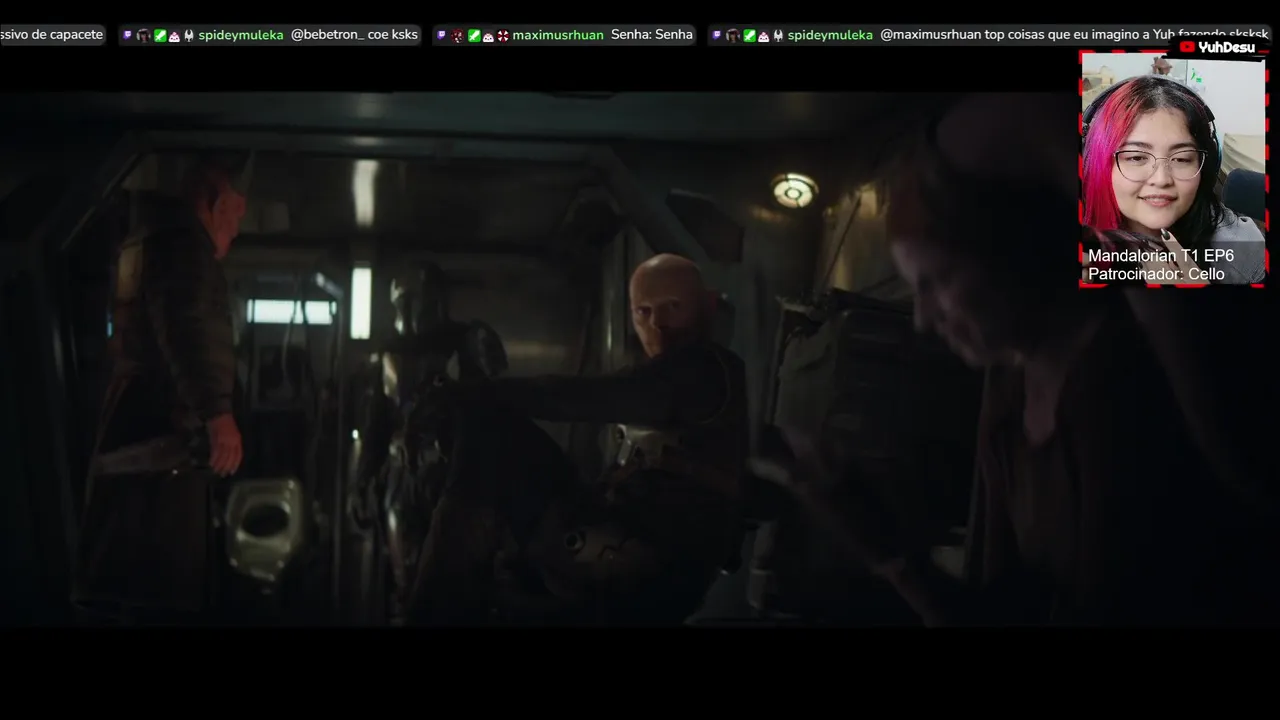The height and width of the screenshot is (720, 1280).
Task: Click Twitch badge before spideymuleka's @maximusrhuan message
Action: pos(716,35)
